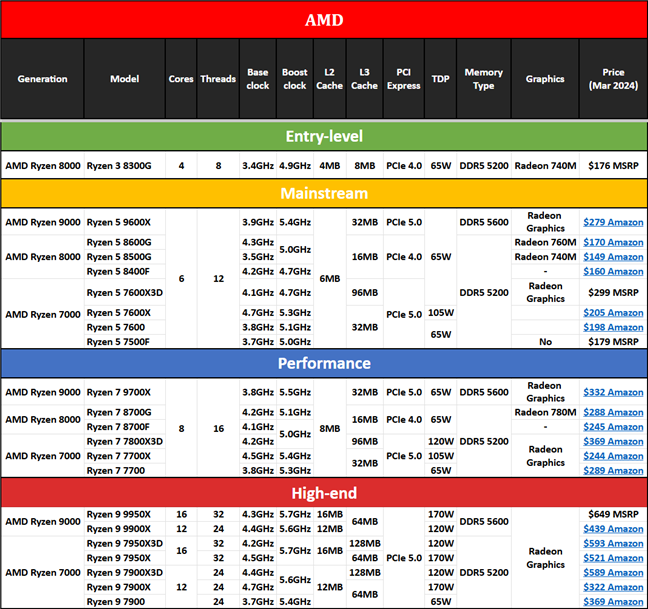The image size is (648, 609).
Task: Open the $332 Amazon link for Ryzen 7 9700X
Action: [613, 392]
